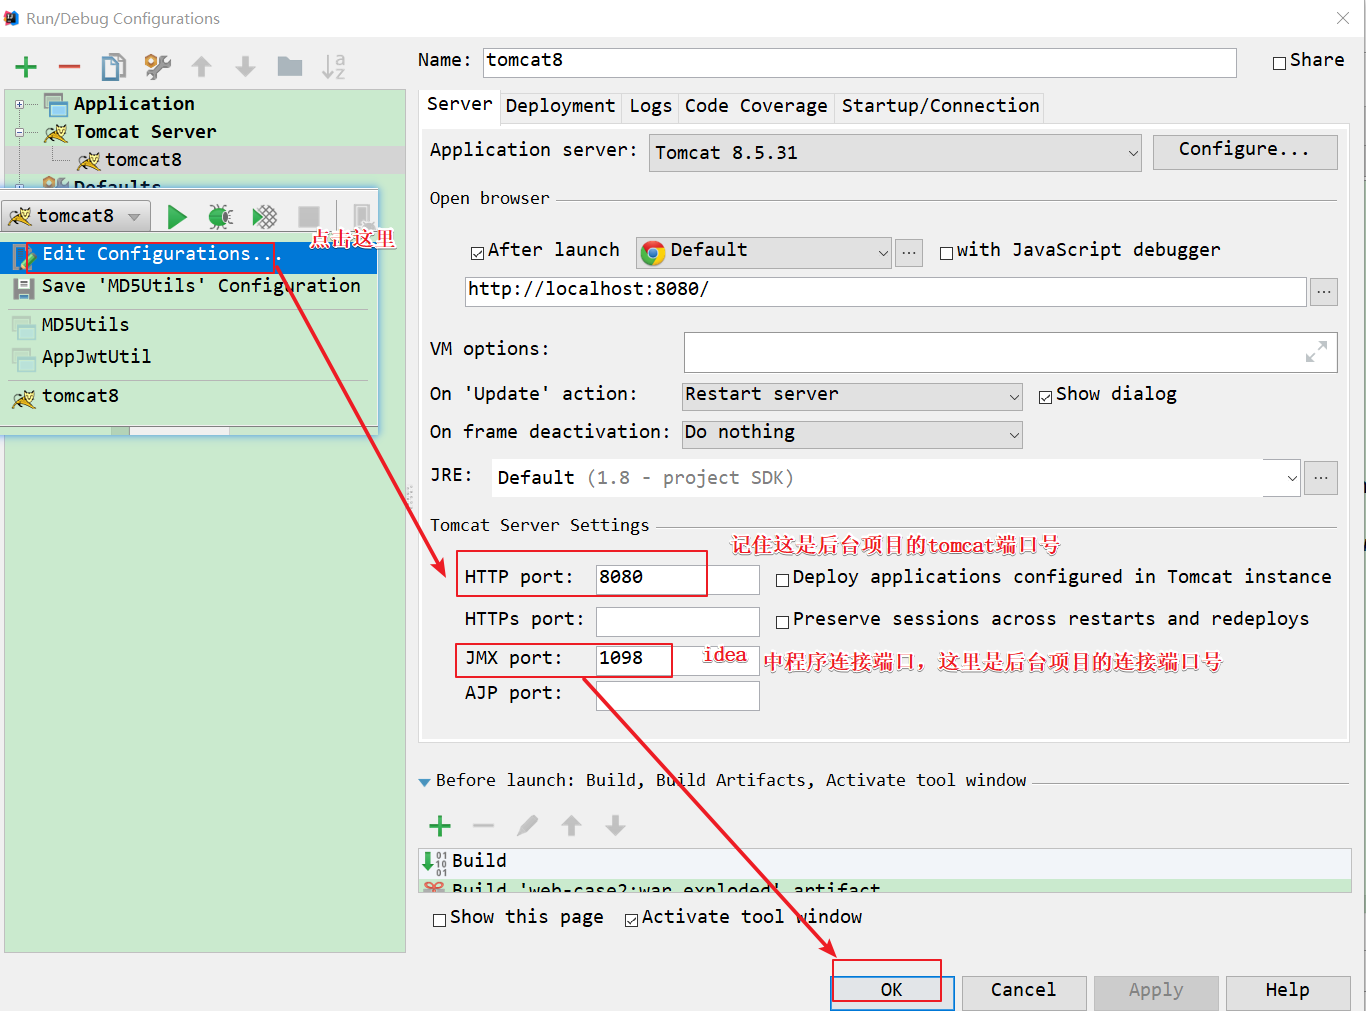Click the ellipsis button beside the localhost URL

pyautogui.click(x=1324, y=292)
